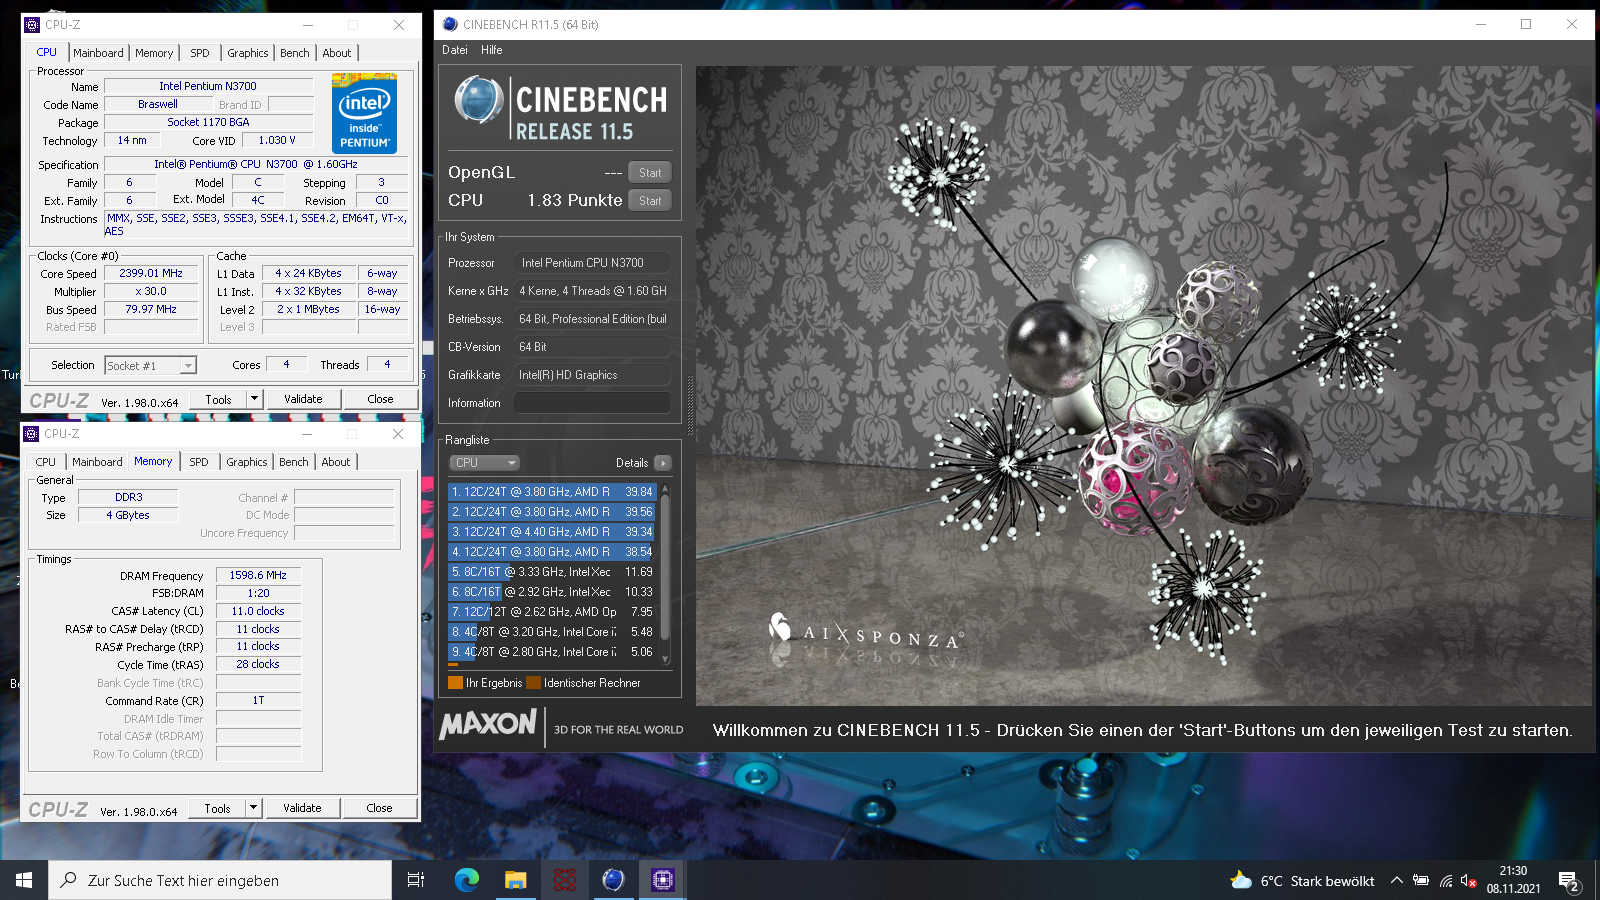Screen dimensions: 1600x900
Task: Open the Windows Start menu
Action: (24, 880)
